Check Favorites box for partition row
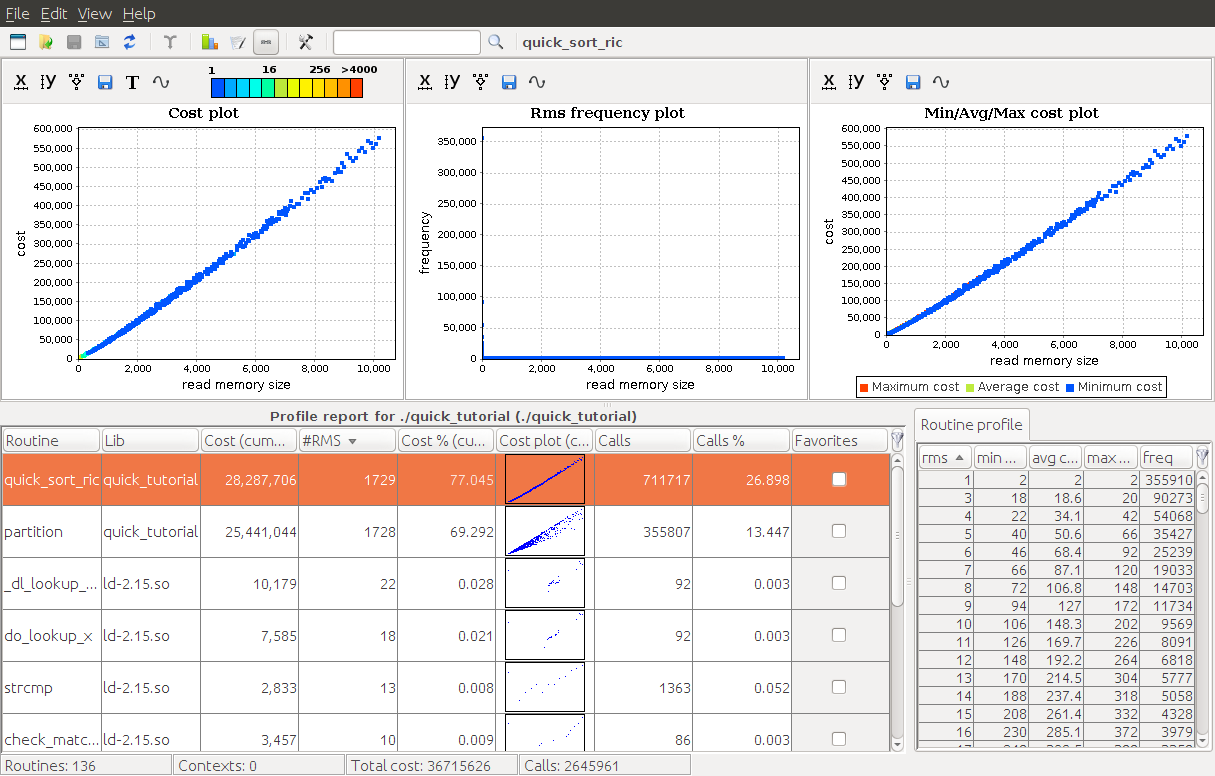 [x=839, y=531]
